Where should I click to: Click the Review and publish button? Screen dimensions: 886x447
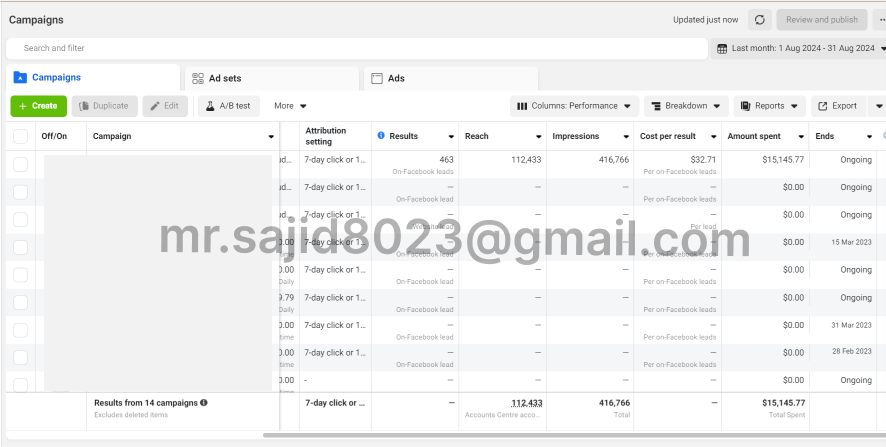(821, 20)
